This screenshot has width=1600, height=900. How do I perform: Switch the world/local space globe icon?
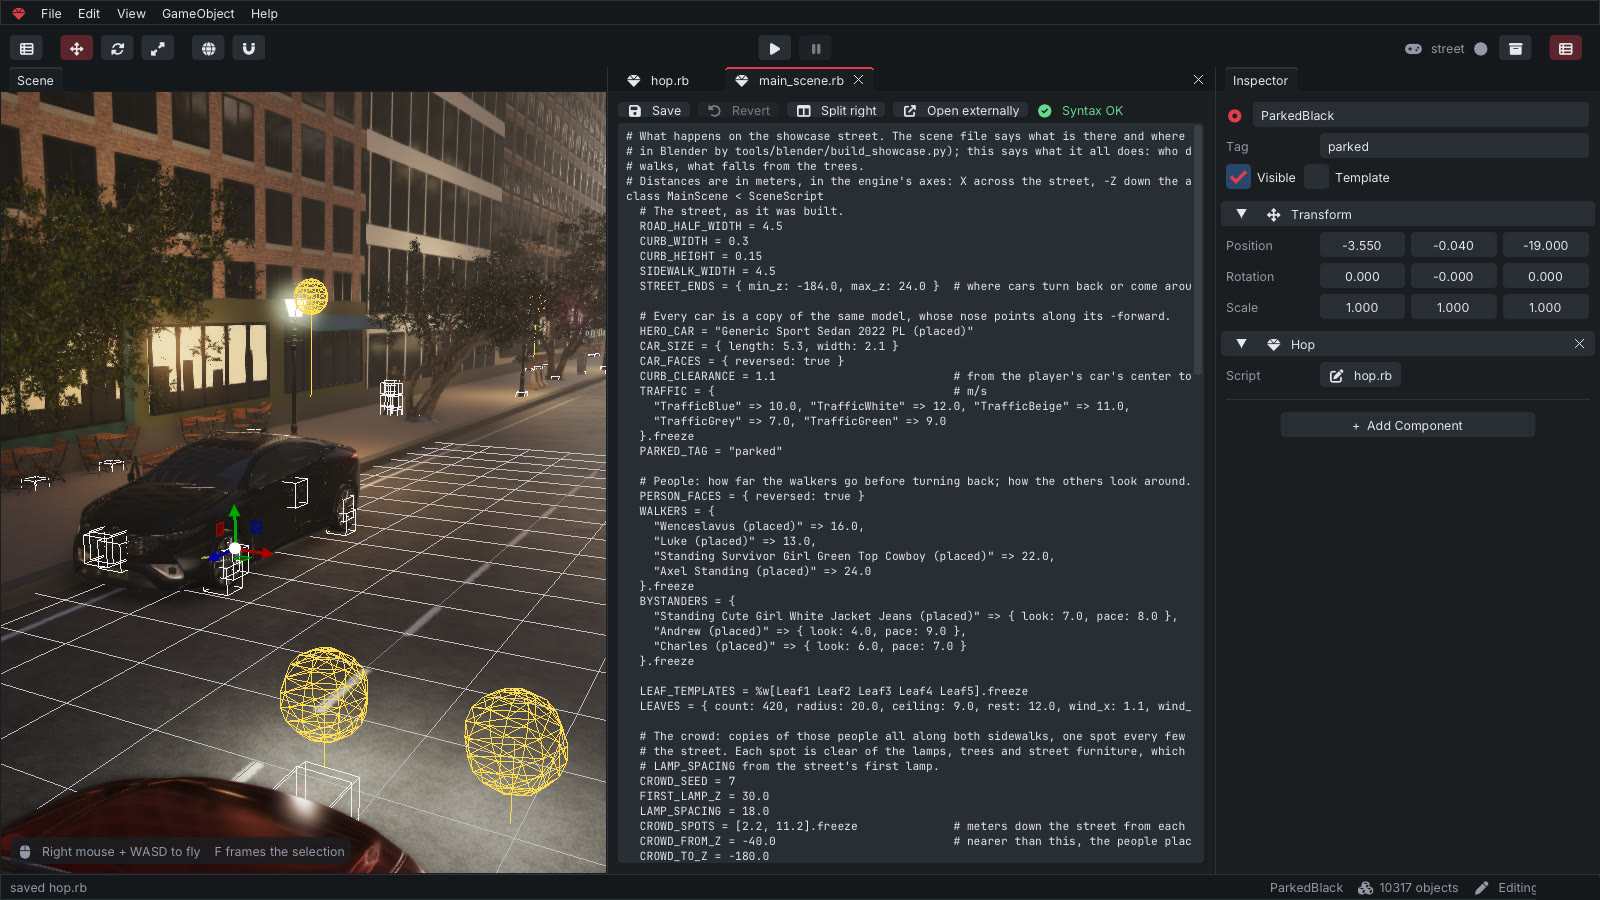click(x=208, y=48)
